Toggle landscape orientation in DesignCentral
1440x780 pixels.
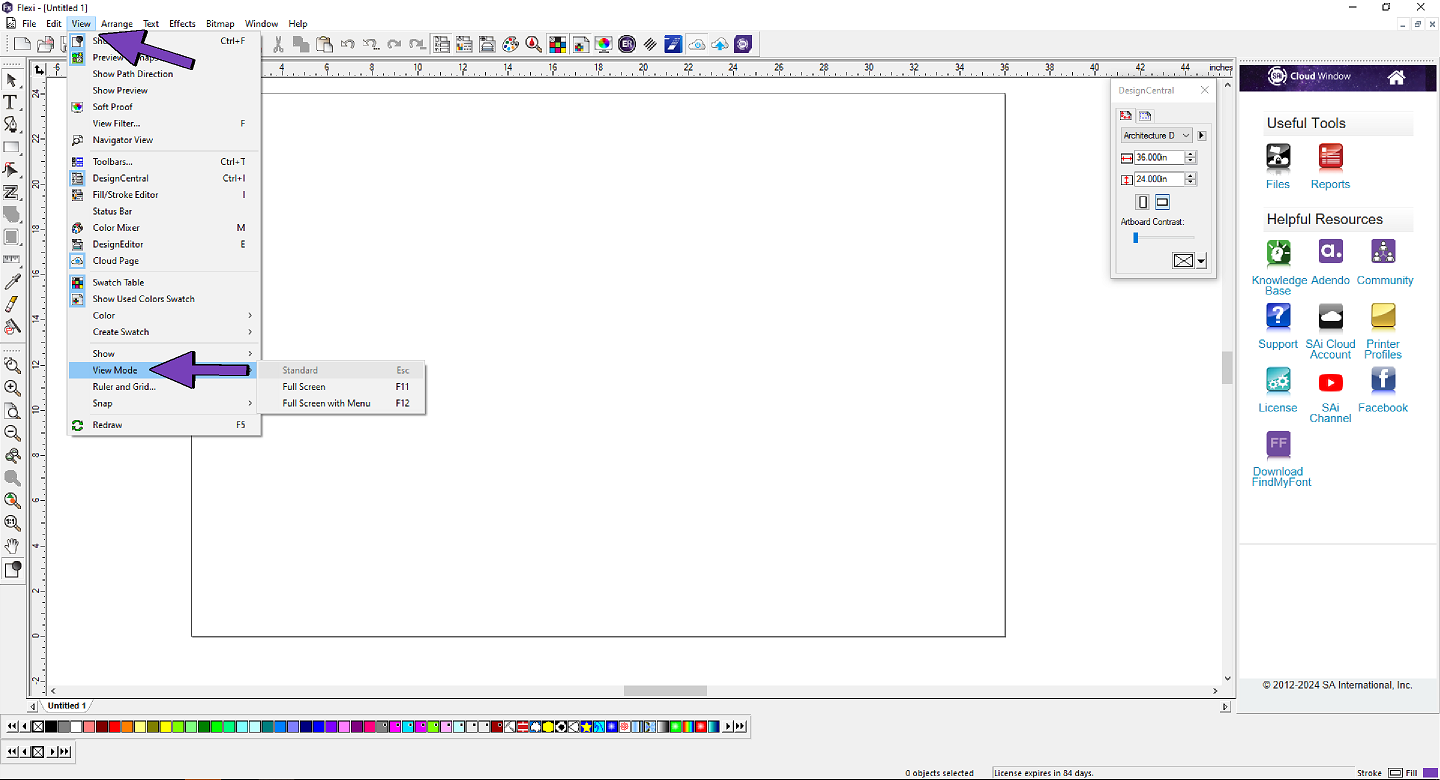(x=1161, y=201)
